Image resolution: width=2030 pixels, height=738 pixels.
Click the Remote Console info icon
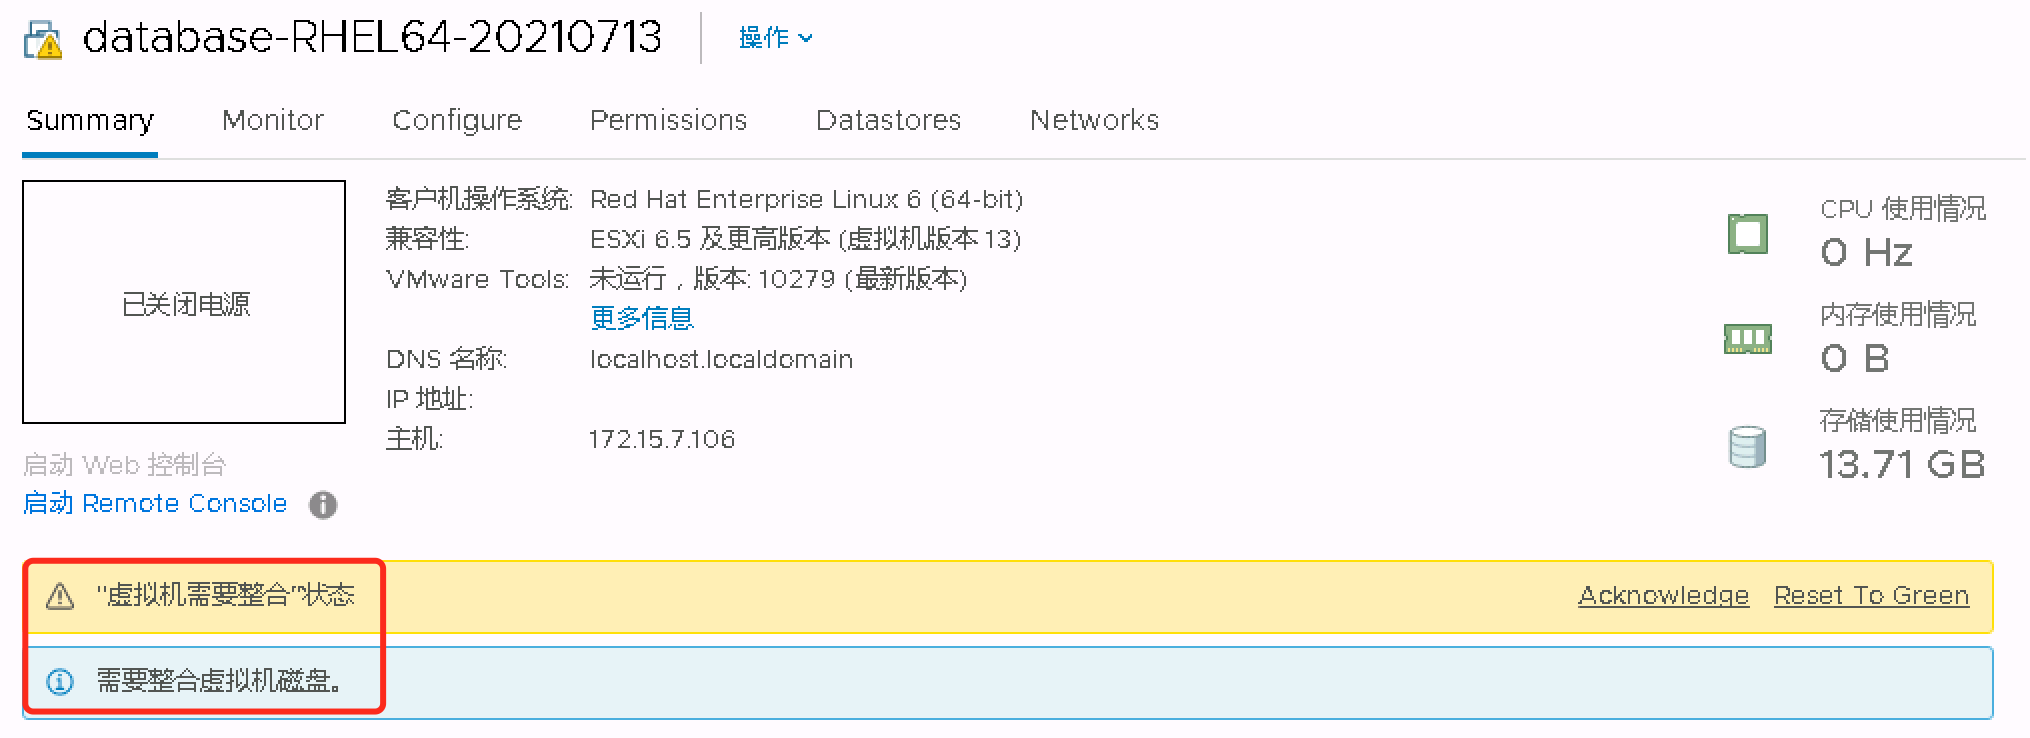click(x=323, y=505)
